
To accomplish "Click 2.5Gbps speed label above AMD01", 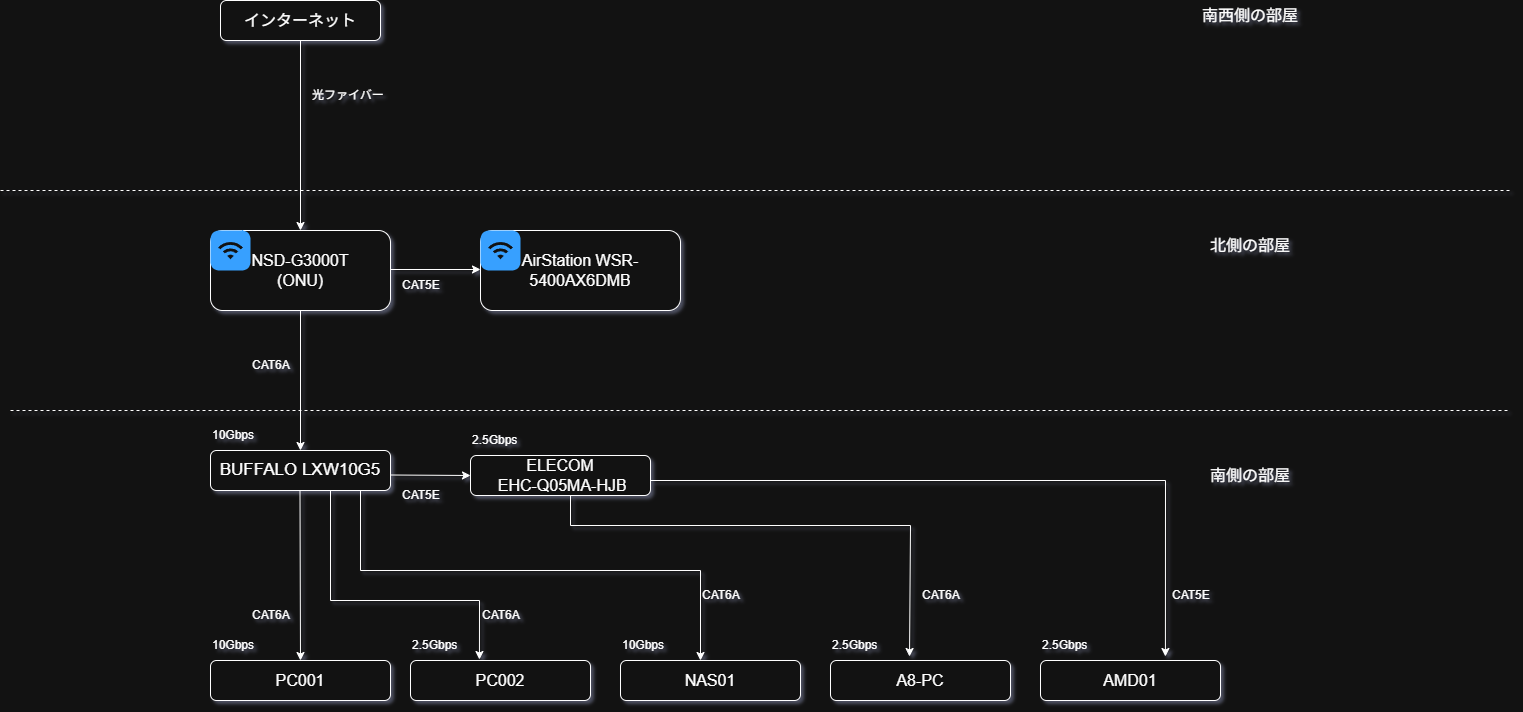I will pyautogui.click(x=1065, y=645).
